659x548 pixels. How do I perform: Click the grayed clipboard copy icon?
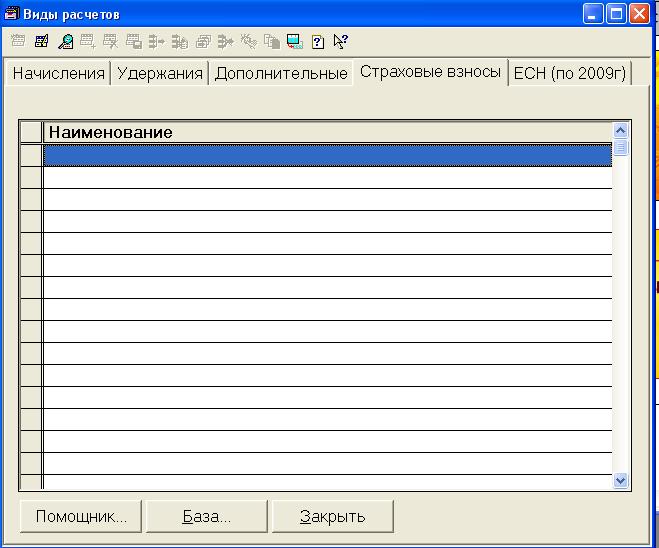coord(271,42)
